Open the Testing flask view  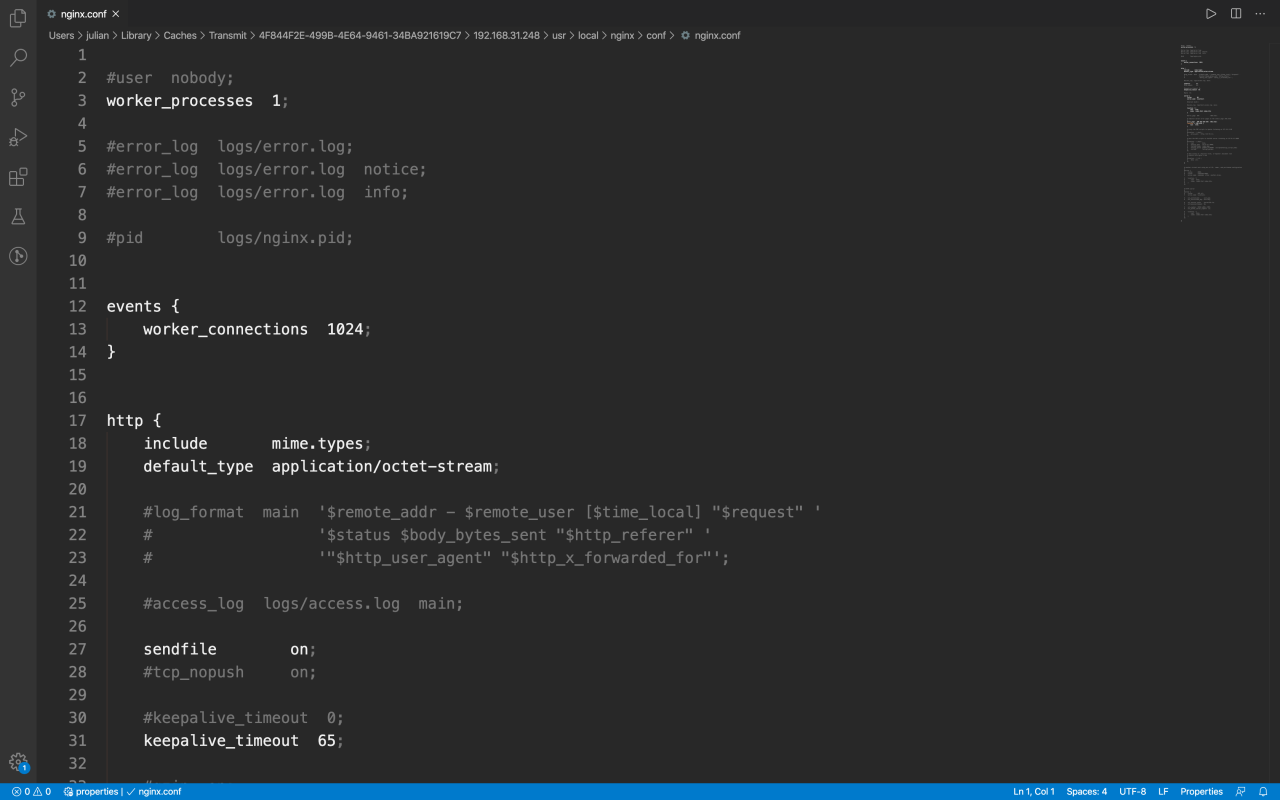18,216
